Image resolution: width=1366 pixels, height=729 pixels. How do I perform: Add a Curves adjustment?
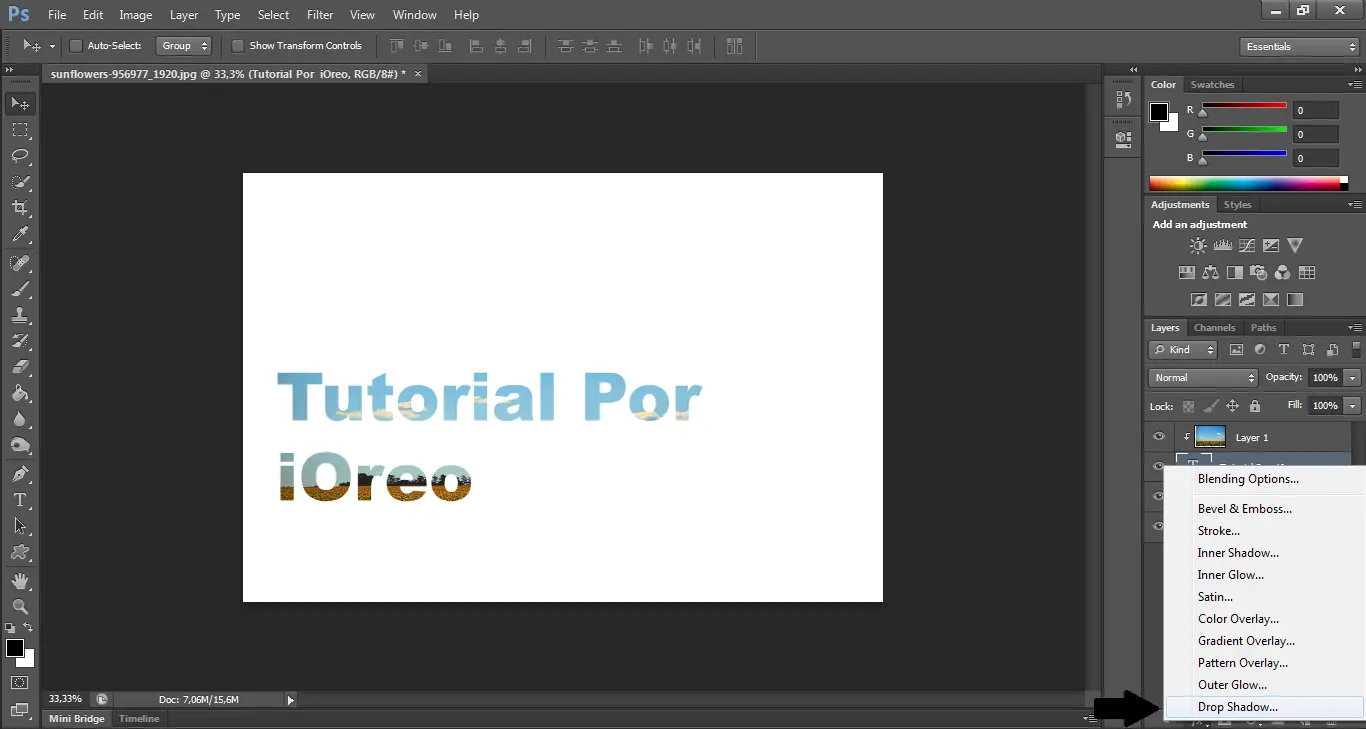pyautogui.click(x=1247, y=245)
